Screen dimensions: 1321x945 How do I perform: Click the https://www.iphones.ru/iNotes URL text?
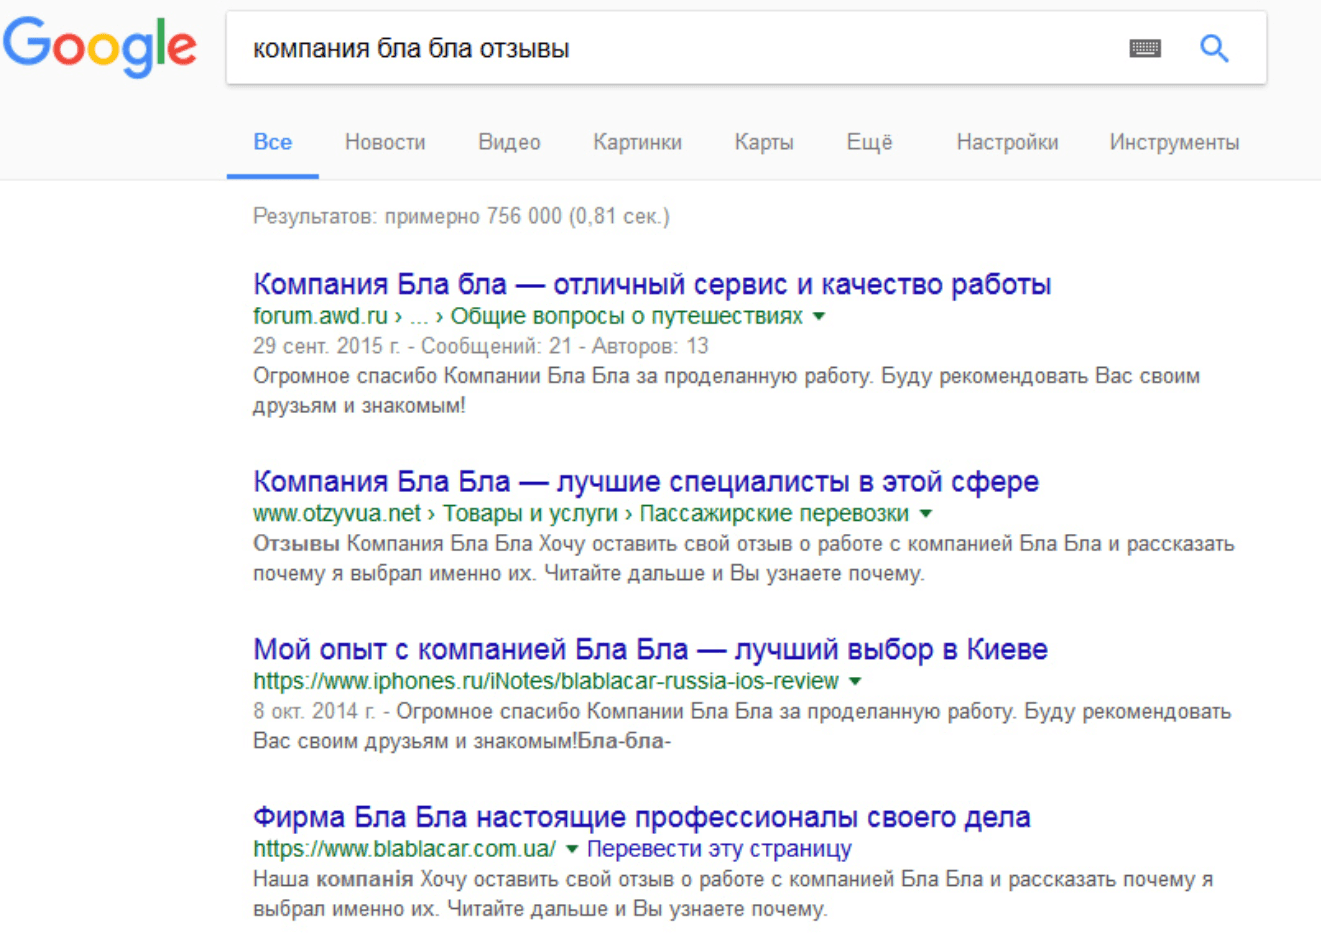tap(546, 681)
